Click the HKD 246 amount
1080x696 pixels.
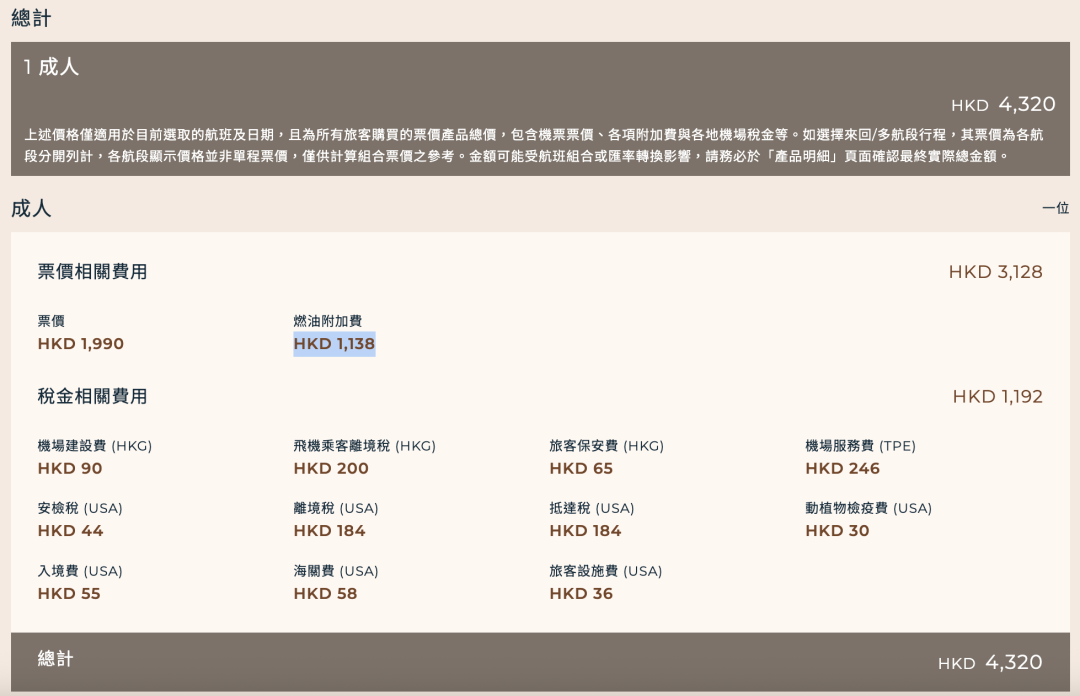pyautogui.click(x=842, y=469)
